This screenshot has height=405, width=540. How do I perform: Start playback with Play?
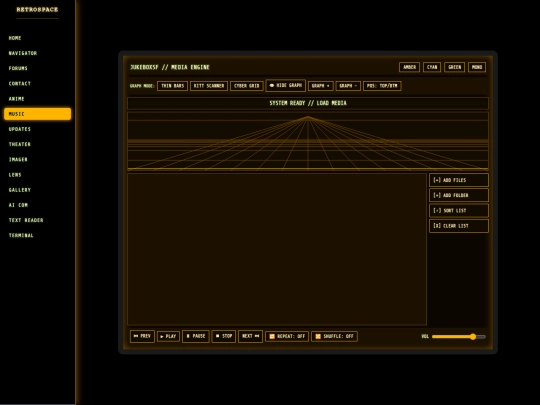(168, 336)
